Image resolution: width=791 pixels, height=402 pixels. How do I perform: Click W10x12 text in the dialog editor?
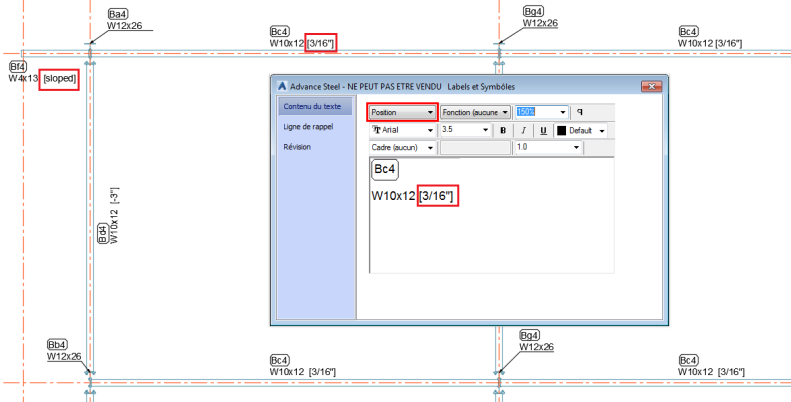[393, 196]
